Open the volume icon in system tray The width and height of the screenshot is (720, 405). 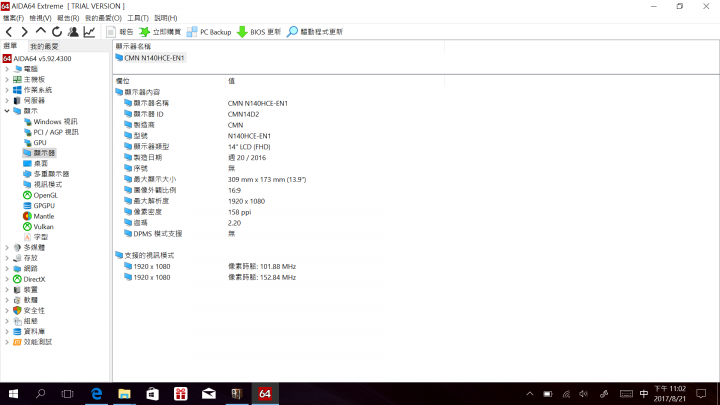tap(584, 394)
